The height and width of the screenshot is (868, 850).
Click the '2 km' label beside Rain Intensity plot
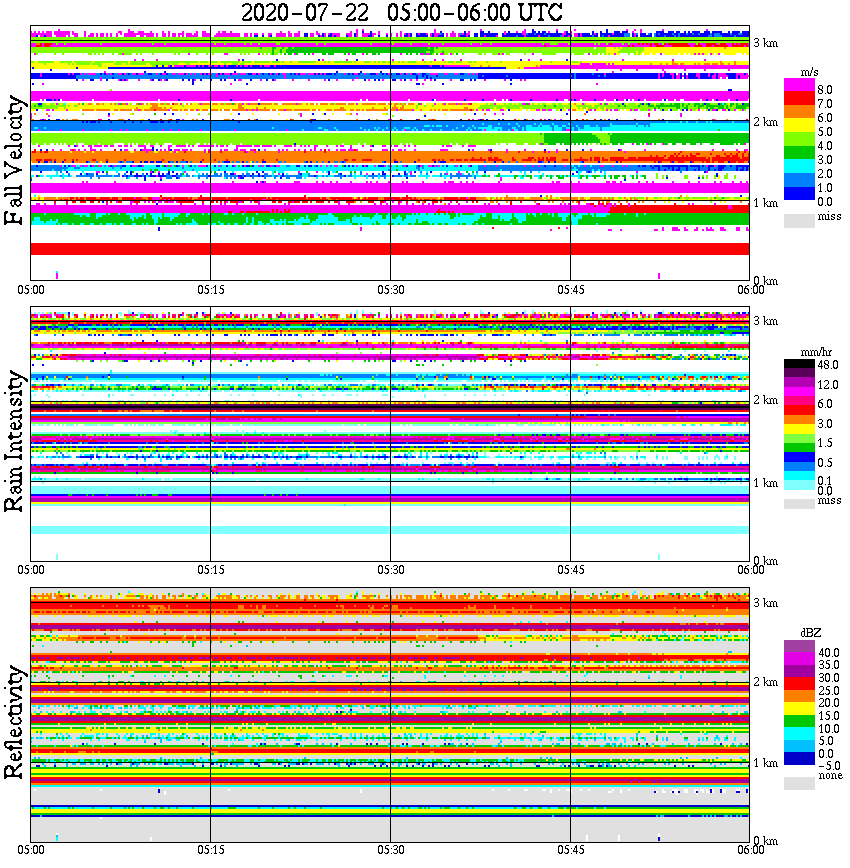(765, 400)
